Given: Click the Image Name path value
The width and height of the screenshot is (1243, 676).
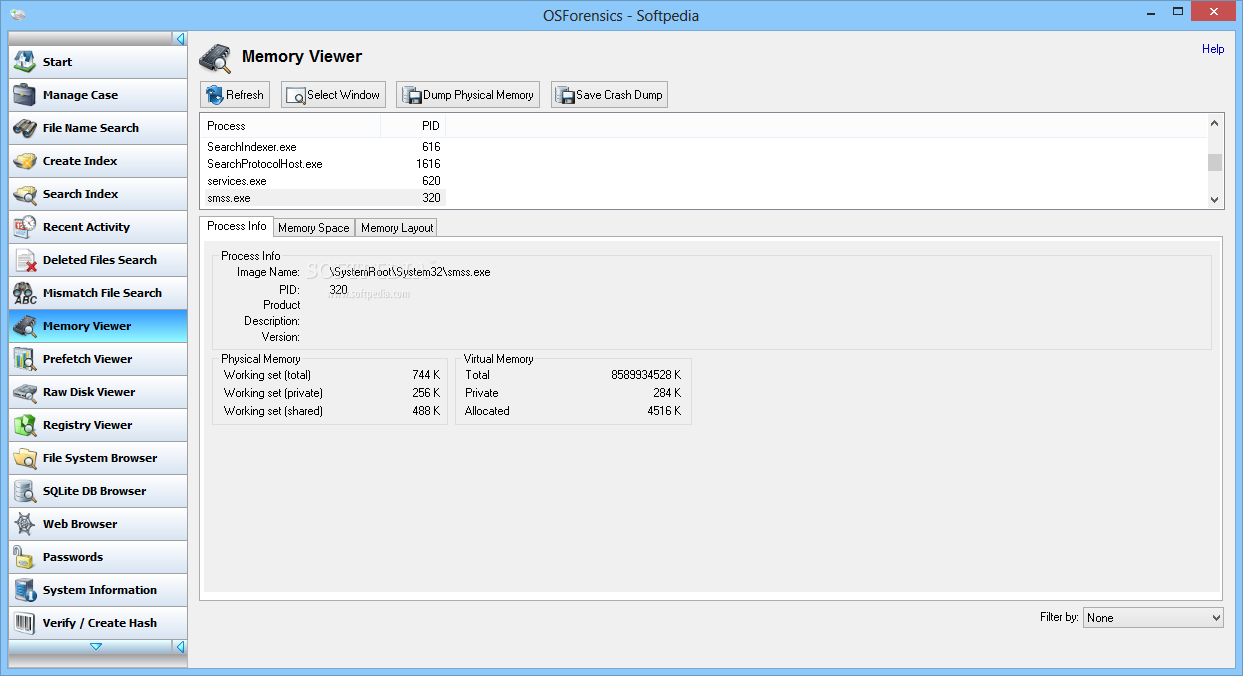Looking at the screenshot, I should click(410, 272).
